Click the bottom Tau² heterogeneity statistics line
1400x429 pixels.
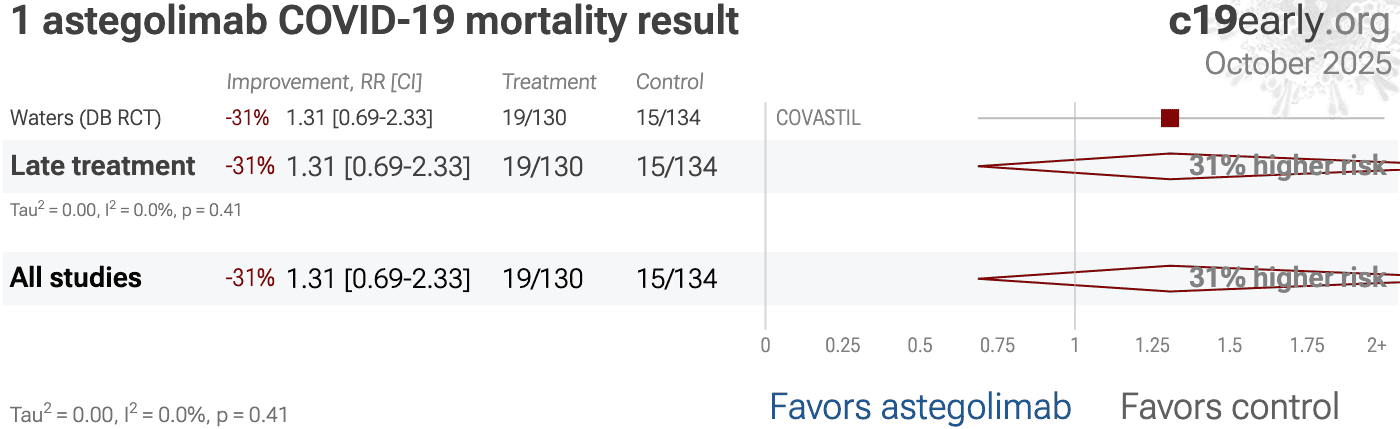(149, 413)
